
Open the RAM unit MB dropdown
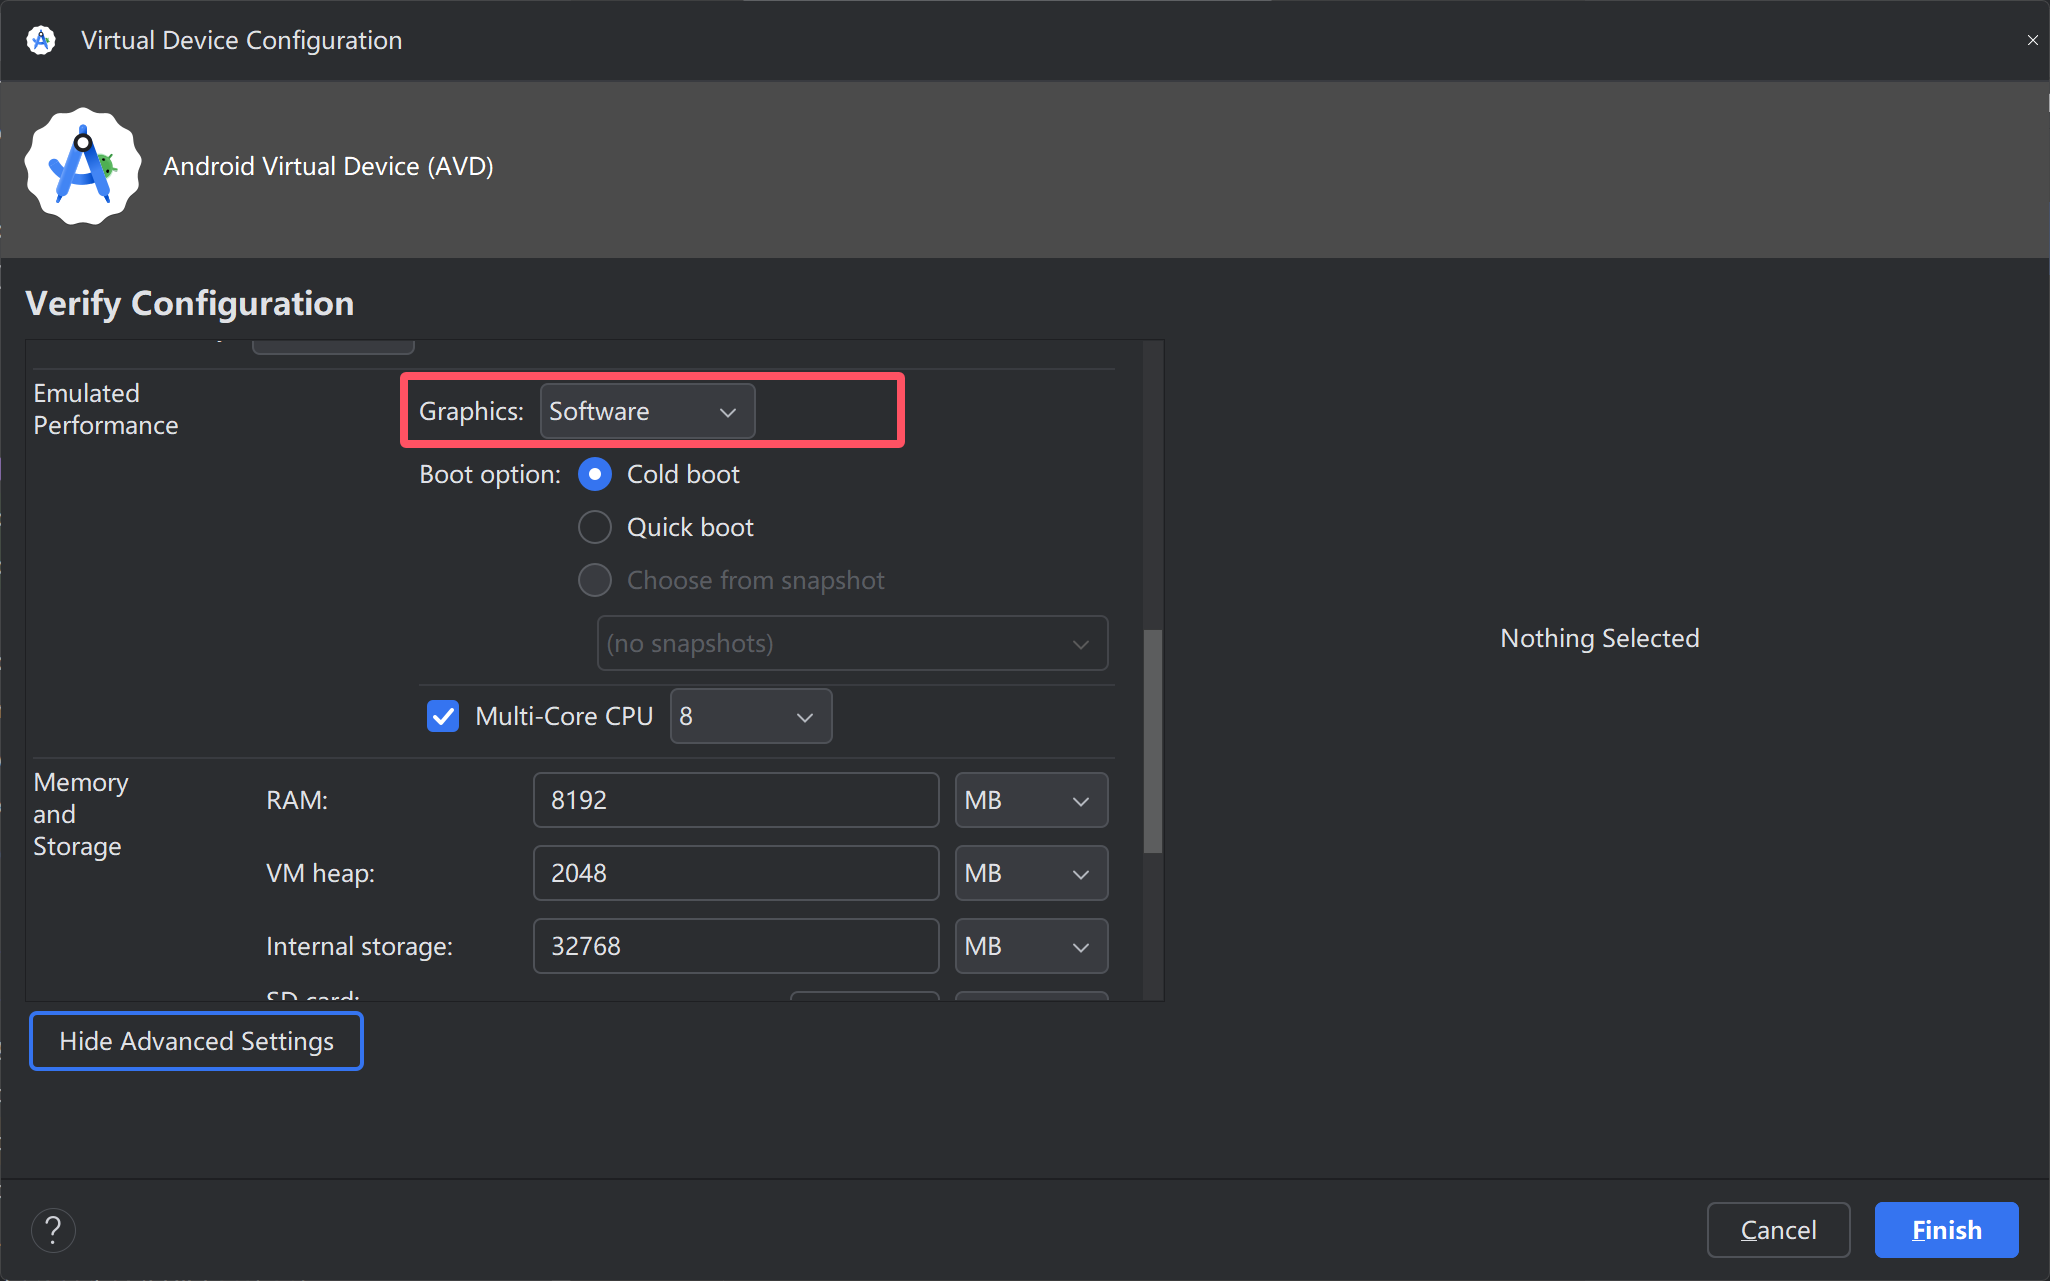coord(1030,800)
